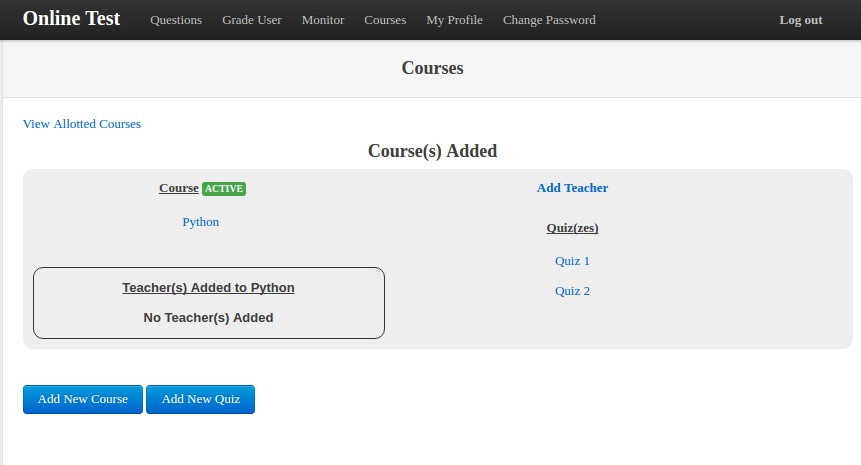Go to Grade User page

click(x=251, y=20)
